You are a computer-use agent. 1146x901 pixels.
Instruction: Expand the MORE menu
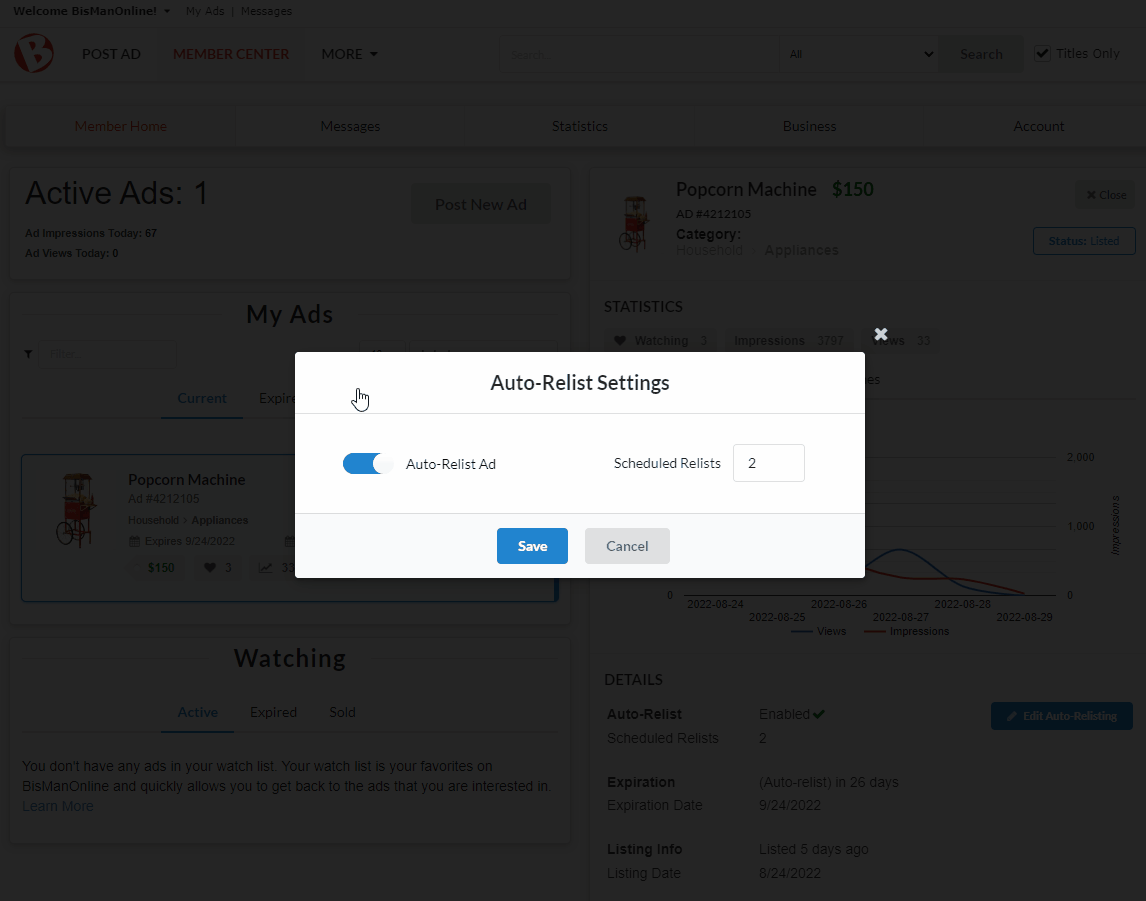click(349, 54)
